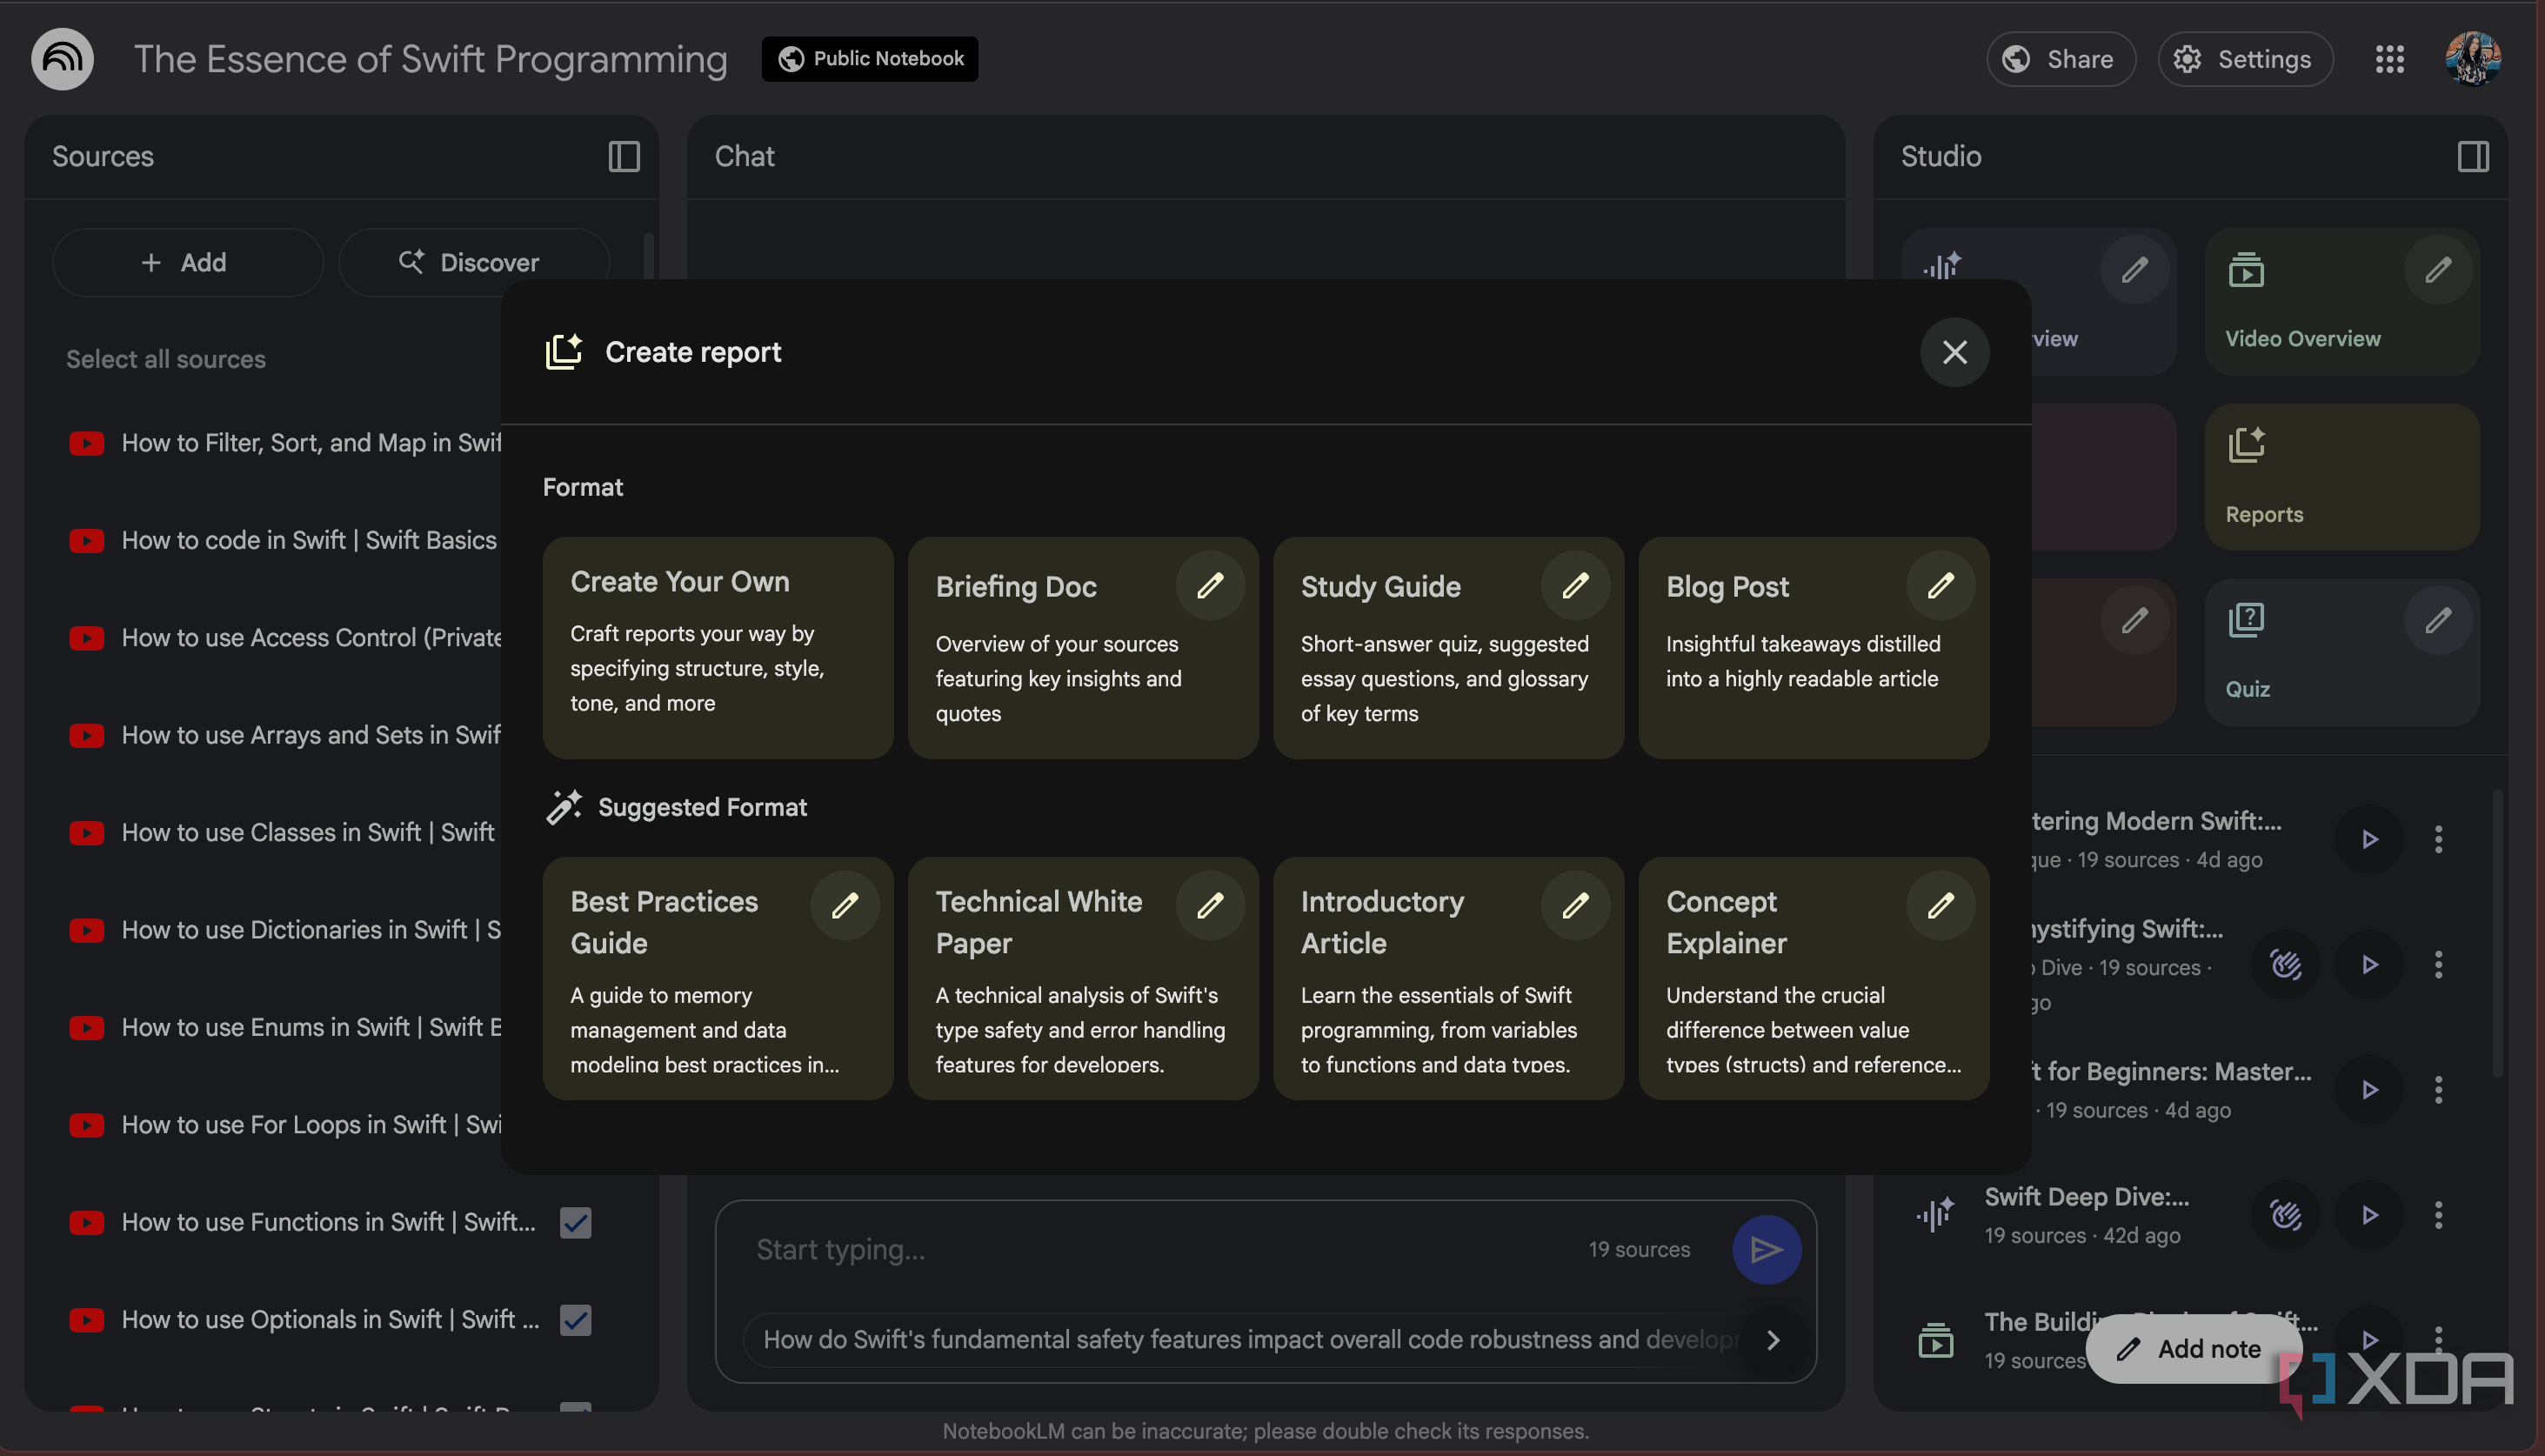Image resolution: width=2545 pixels, height=1456 pixels.
Task: Select the Create Your Own report format
Action: point(717,646)
